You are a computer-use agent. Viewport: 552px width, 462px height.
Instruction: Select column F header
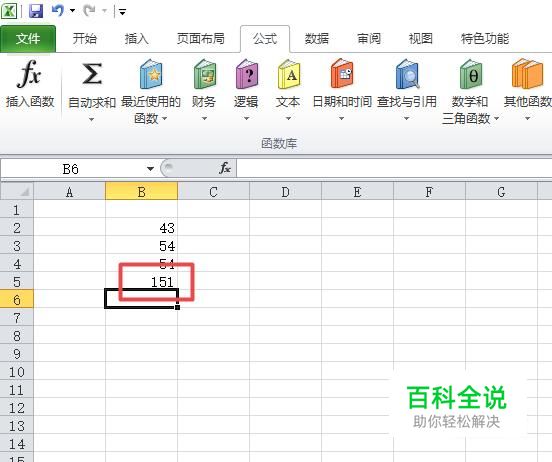[429, 192]
